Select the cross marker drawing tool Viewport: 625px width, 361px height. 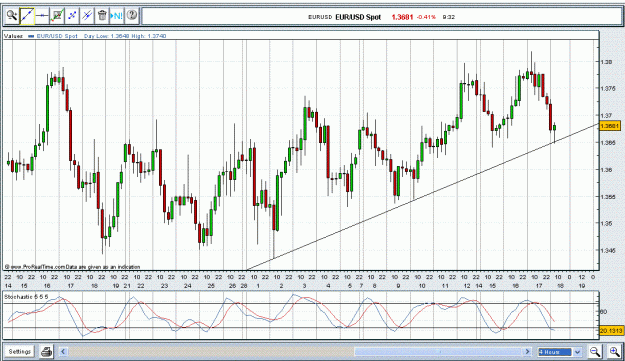tap(72, 16)
